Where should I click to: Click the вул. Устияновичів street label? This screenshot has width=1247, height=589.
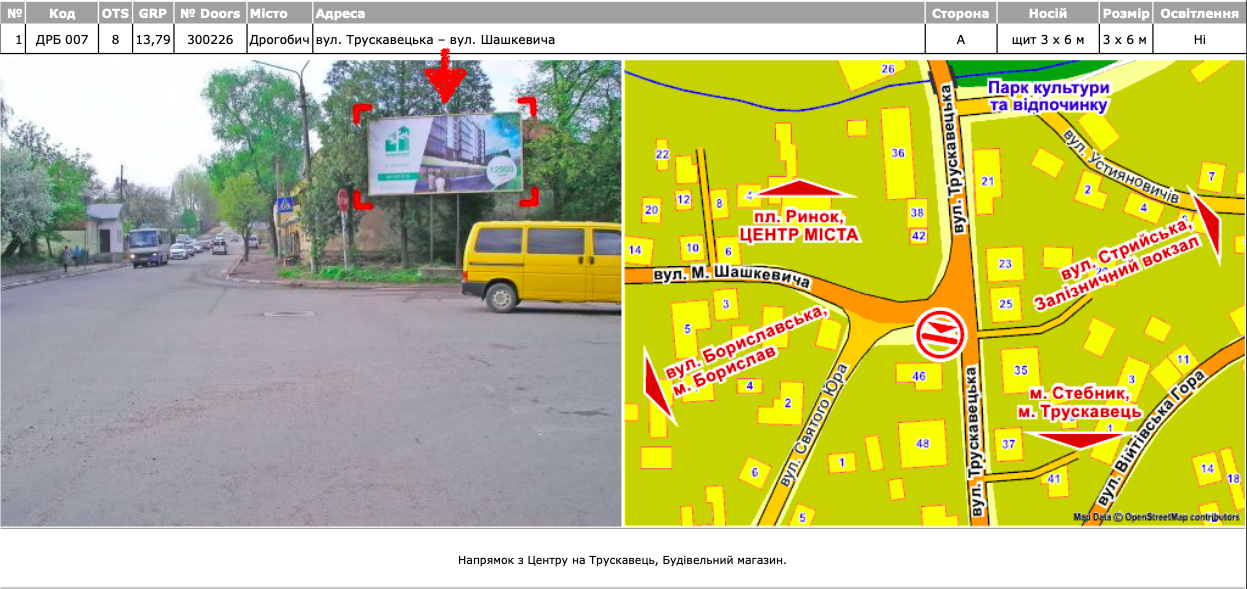pos(1120,166)
